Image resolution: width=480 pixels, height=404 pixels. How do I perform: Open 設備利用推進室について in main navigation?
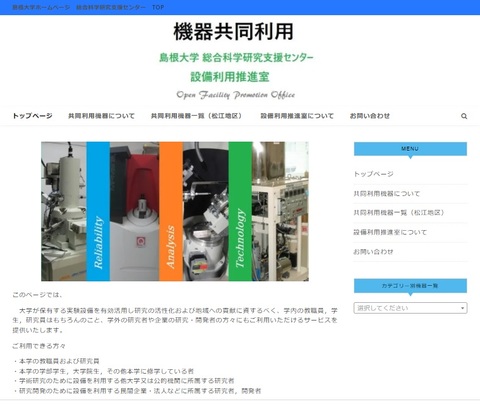pyautogui.click(x=297, y=116)
